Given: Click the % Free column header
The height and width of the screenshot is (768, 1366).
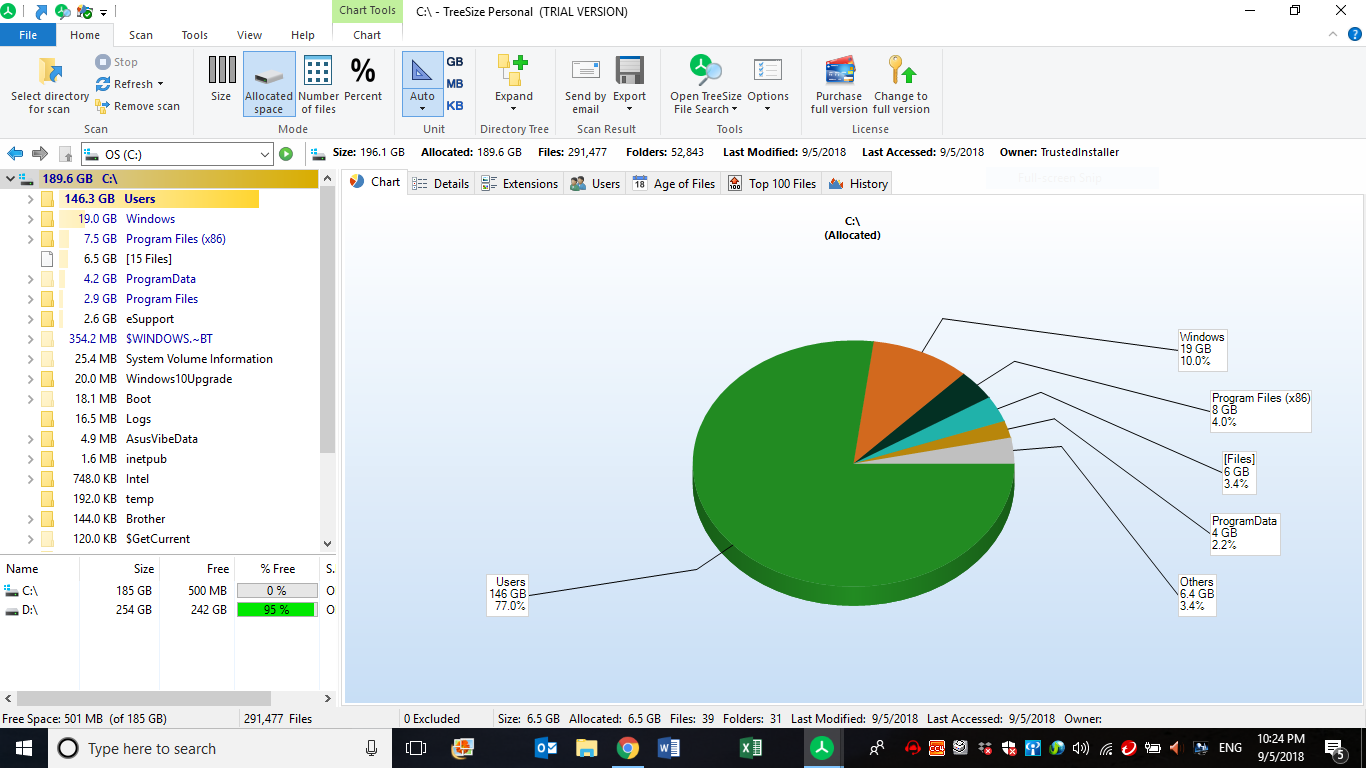Looking at the screenshot, I should (x=277, y=569).
